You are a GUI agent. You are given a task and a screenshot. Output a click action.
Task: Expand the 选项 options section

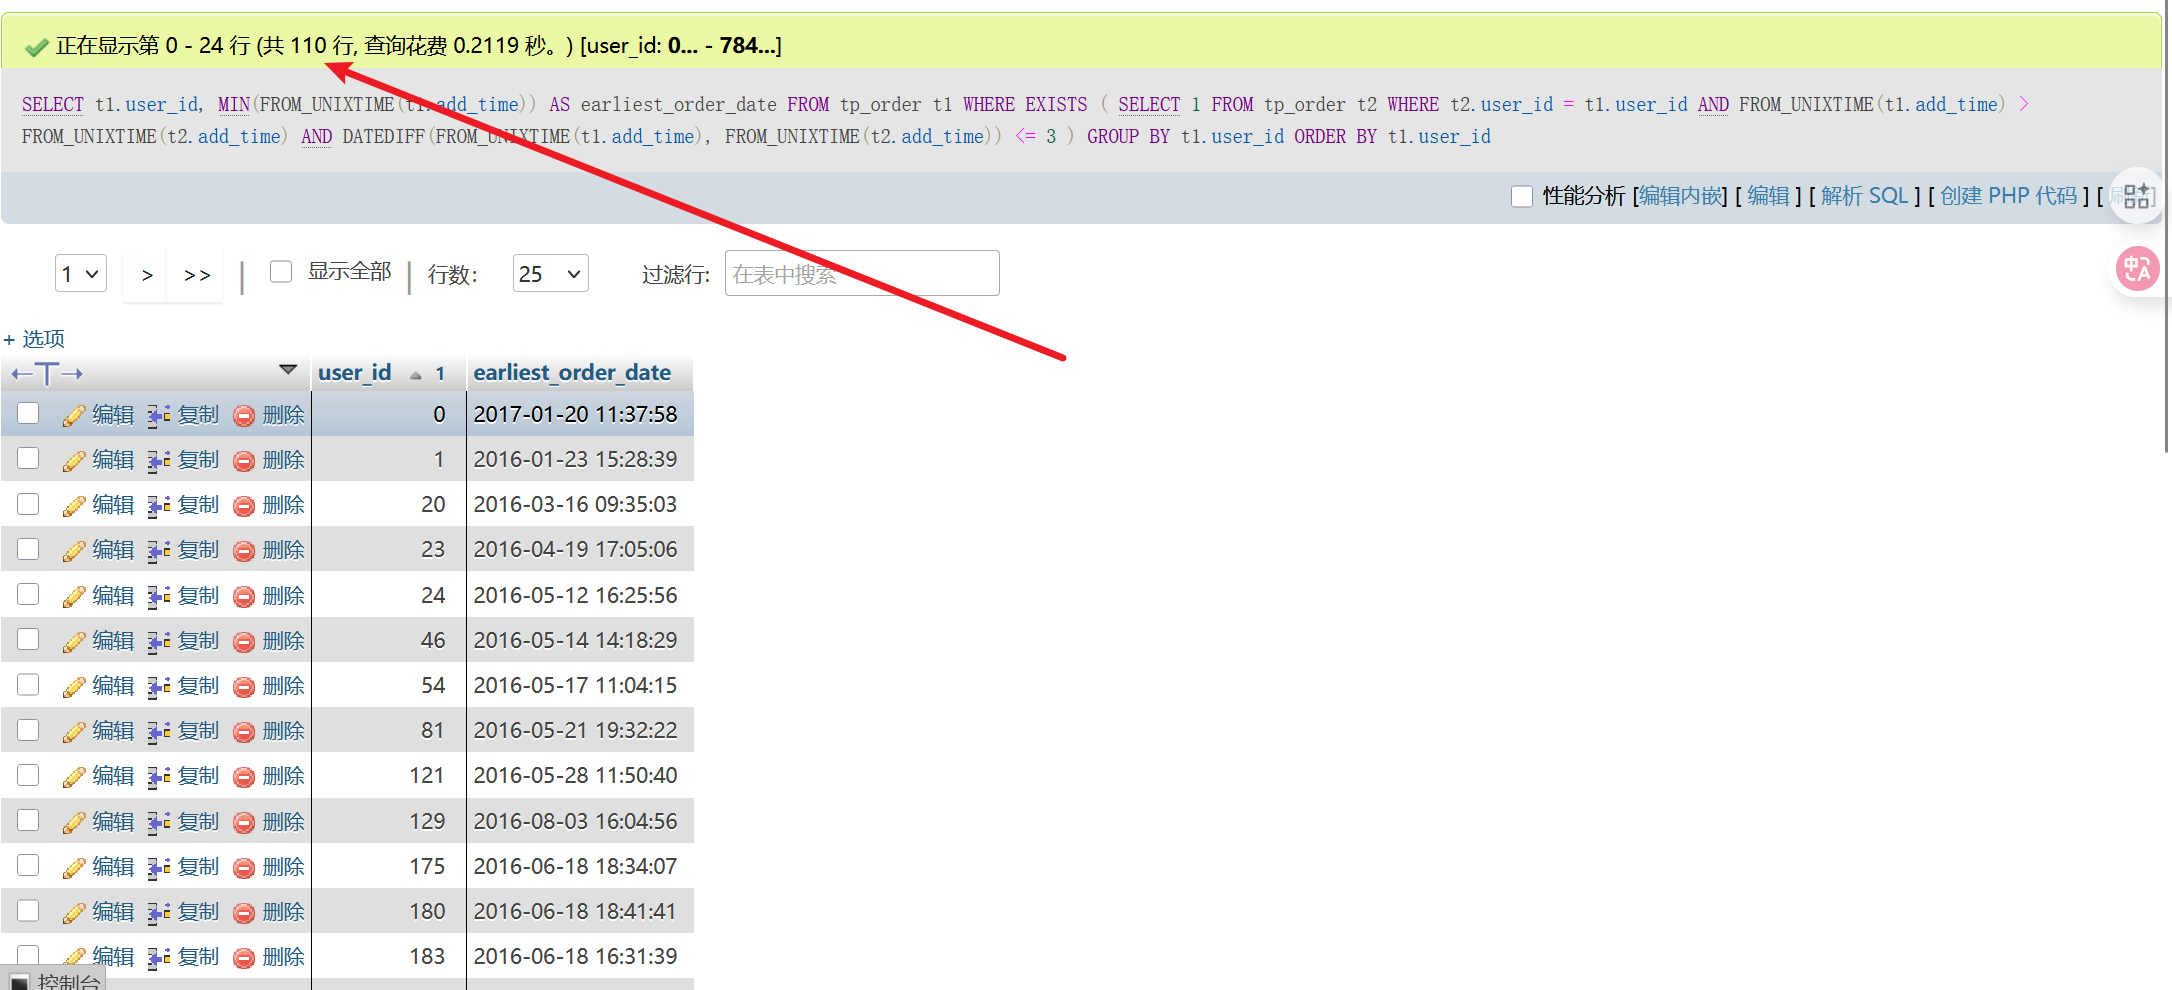click(35, 339)
